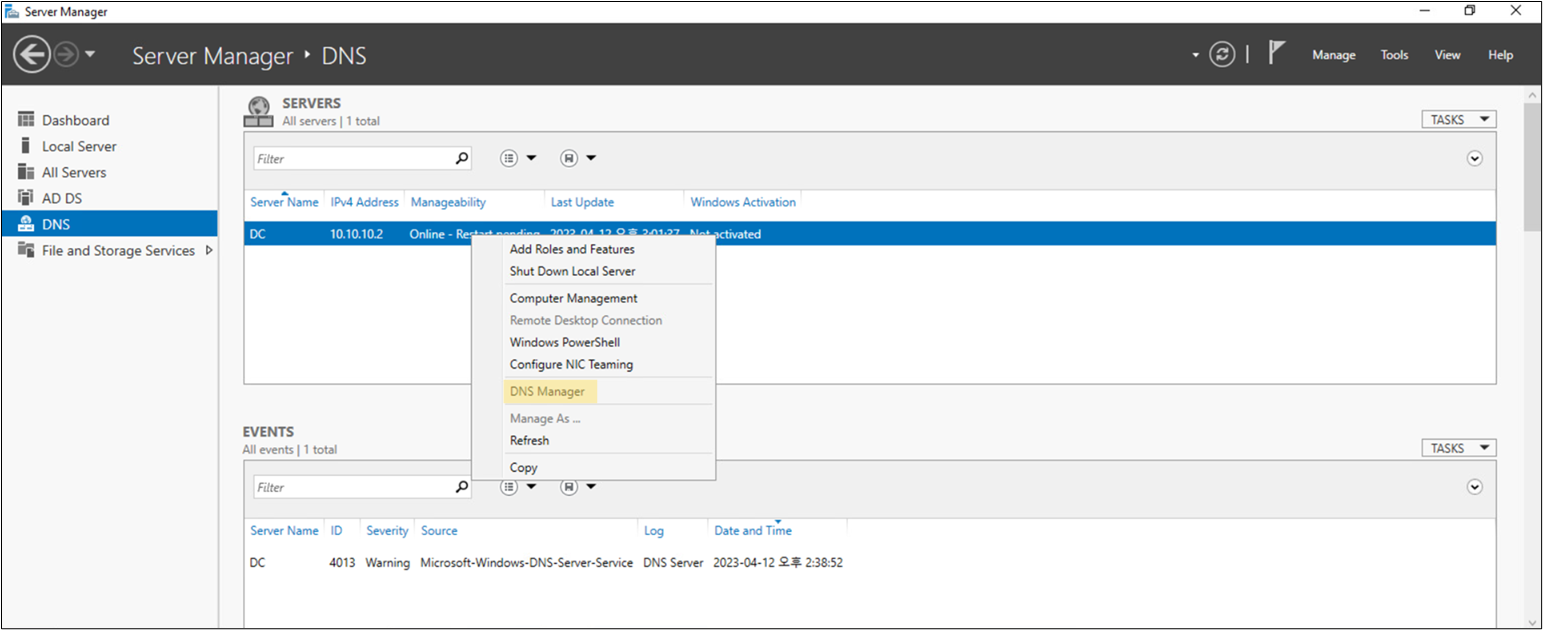Click the SERVERS section globe icon
The image size is (1543, 630).
coord(258,111)
